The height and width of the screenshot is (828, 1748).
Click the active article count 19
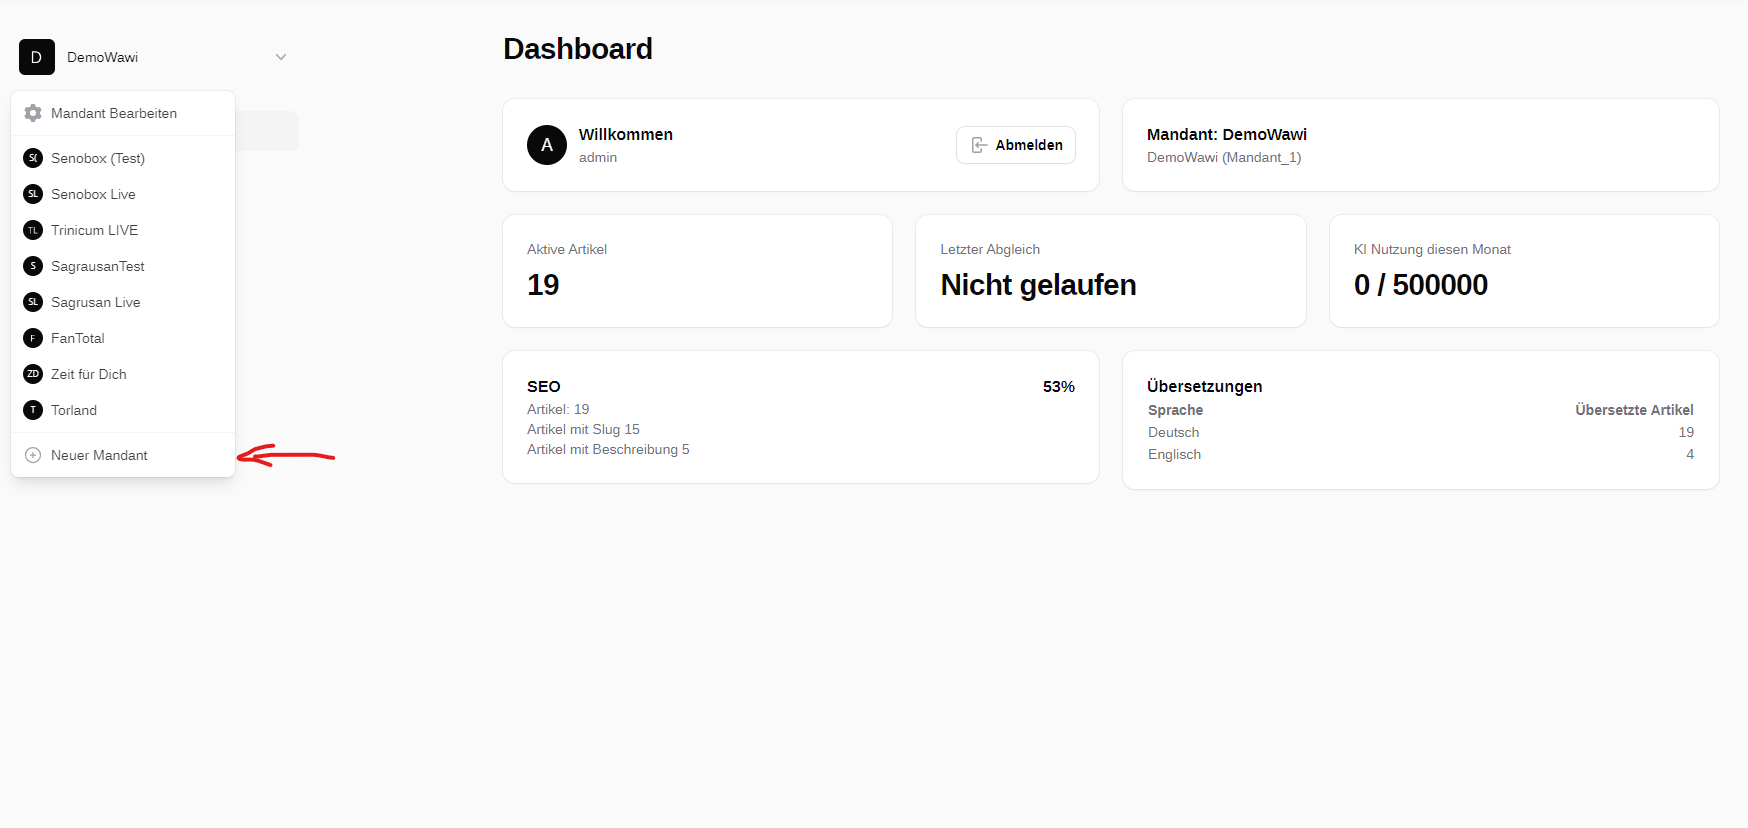(543, 285)
